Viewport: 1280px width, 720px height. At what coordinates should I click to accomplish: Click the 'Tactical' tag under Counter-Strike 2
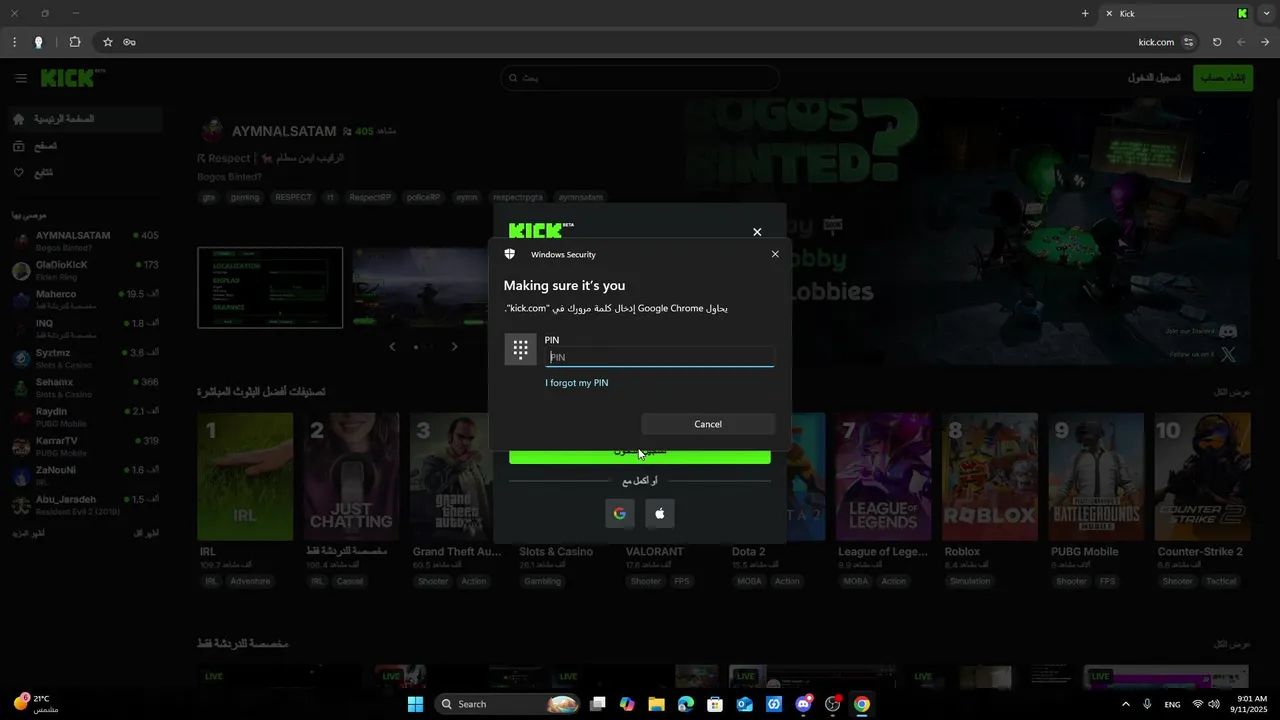(x=1221, y=581)
